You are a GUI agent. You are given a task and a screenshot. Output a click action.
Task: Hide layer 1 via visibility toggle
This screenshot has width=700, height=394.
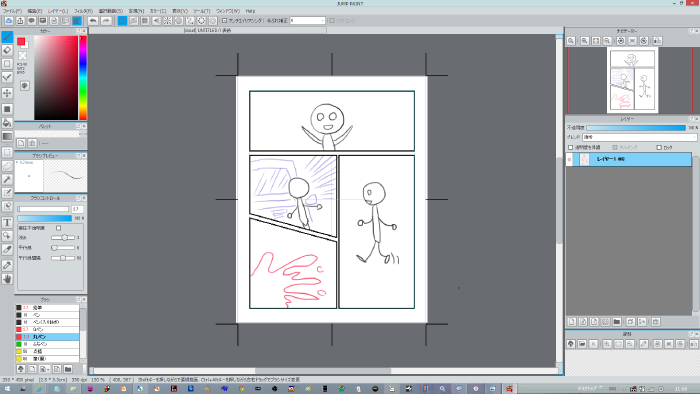pyautogui.click(x=569, y=159)
